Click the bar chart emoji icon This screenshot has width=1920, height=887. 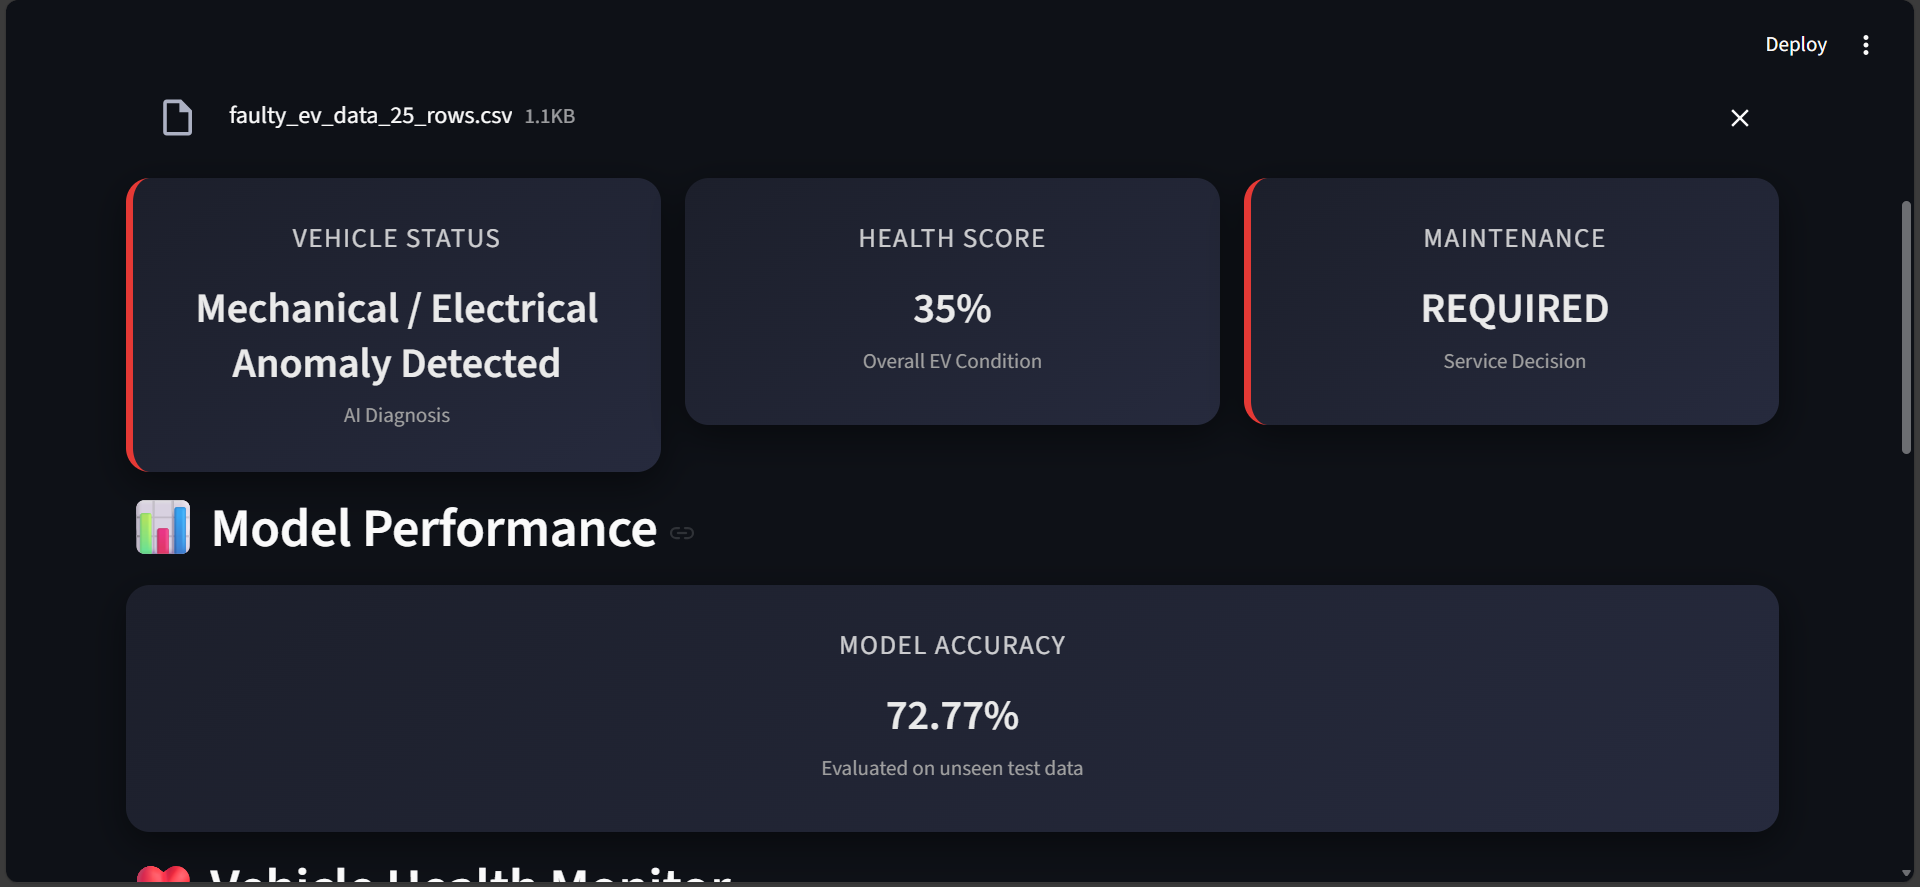pos(163,527)
